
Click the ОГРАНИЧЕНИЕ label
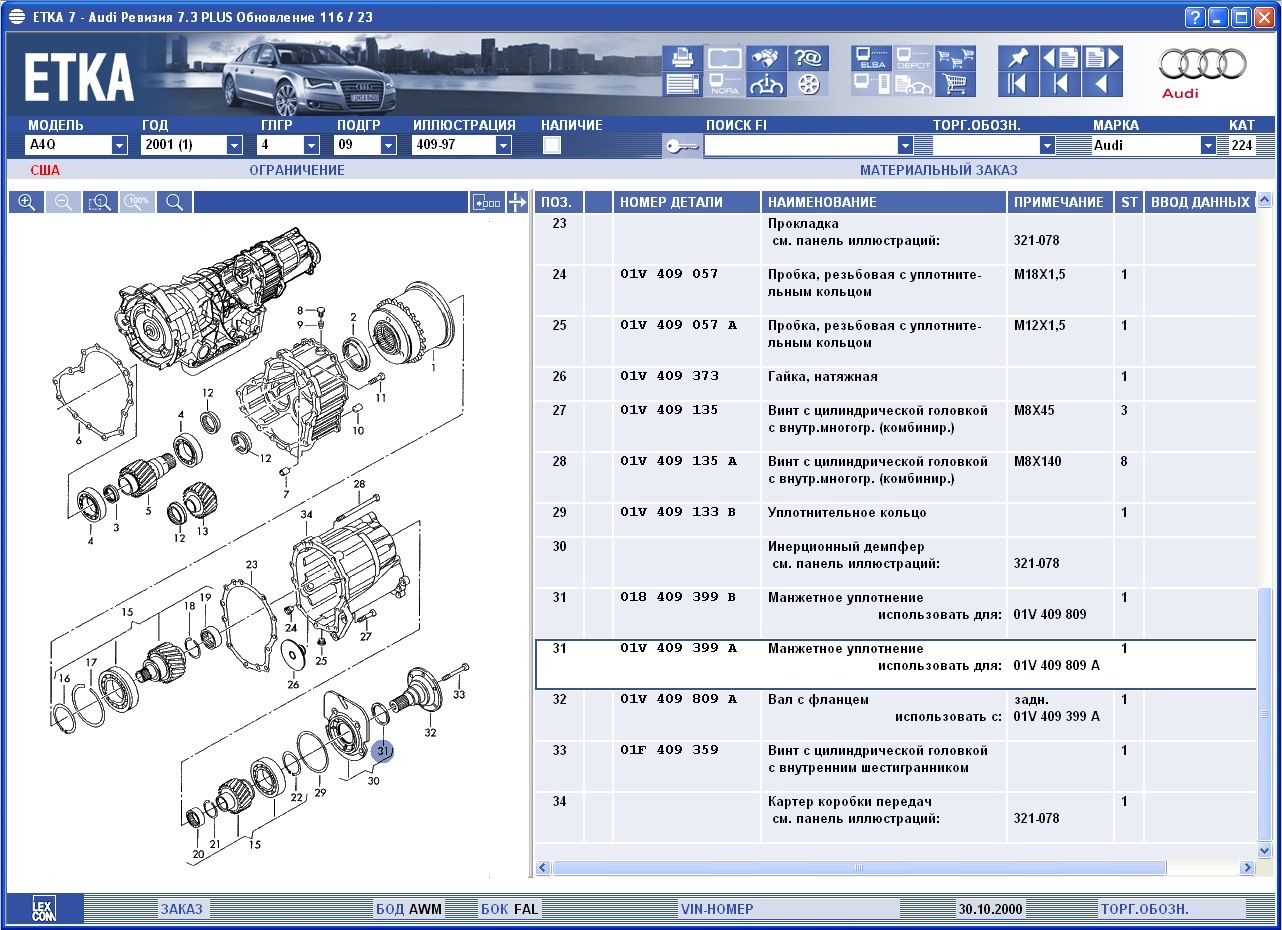297,171
